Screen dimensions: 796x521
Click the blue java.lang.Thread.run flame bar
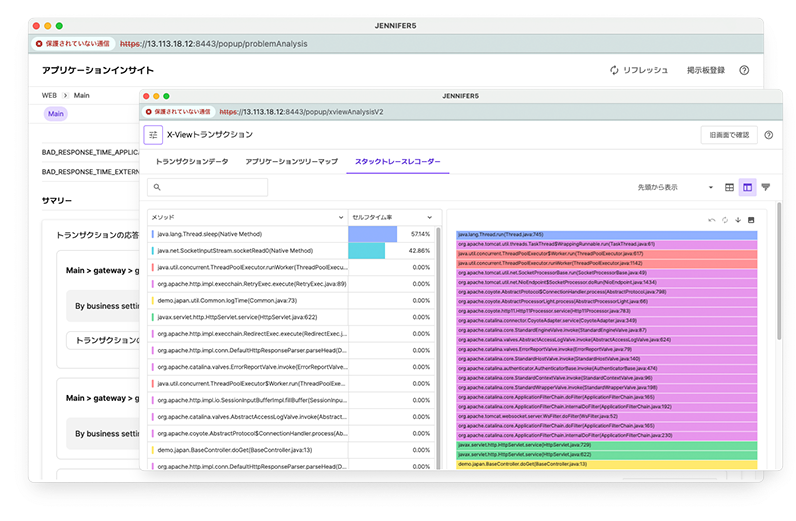coord(606,234)
